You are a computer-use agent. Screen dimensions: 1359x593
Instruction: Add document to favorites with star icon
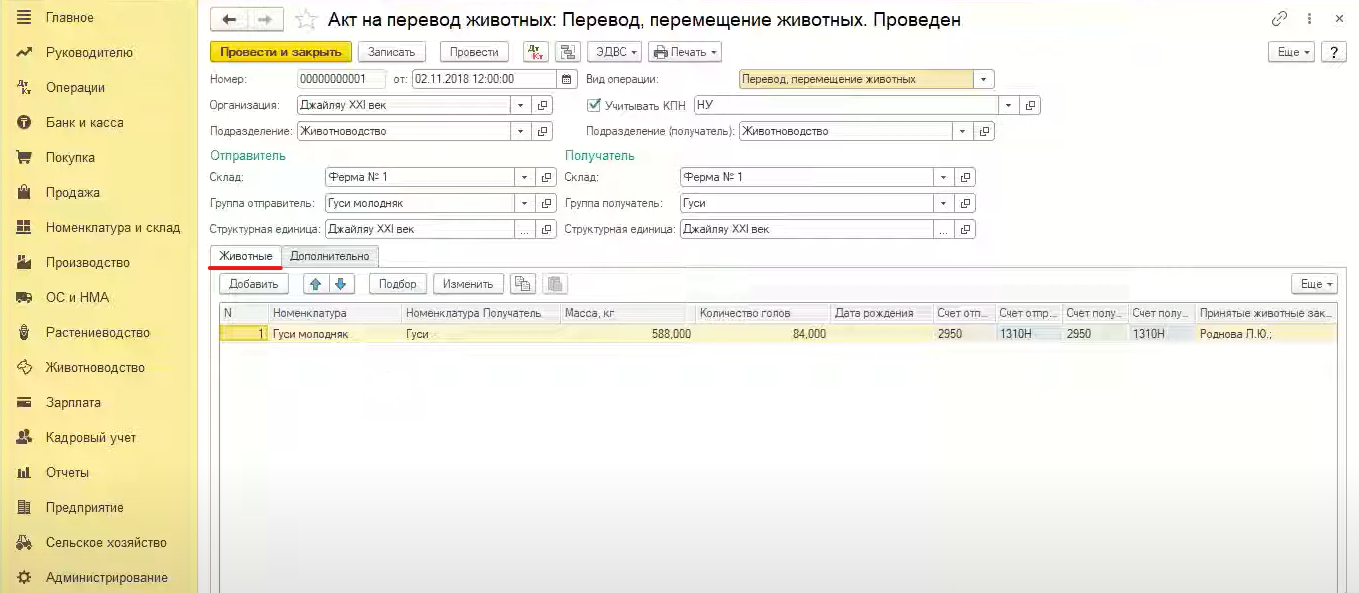[x=308, y=20]
